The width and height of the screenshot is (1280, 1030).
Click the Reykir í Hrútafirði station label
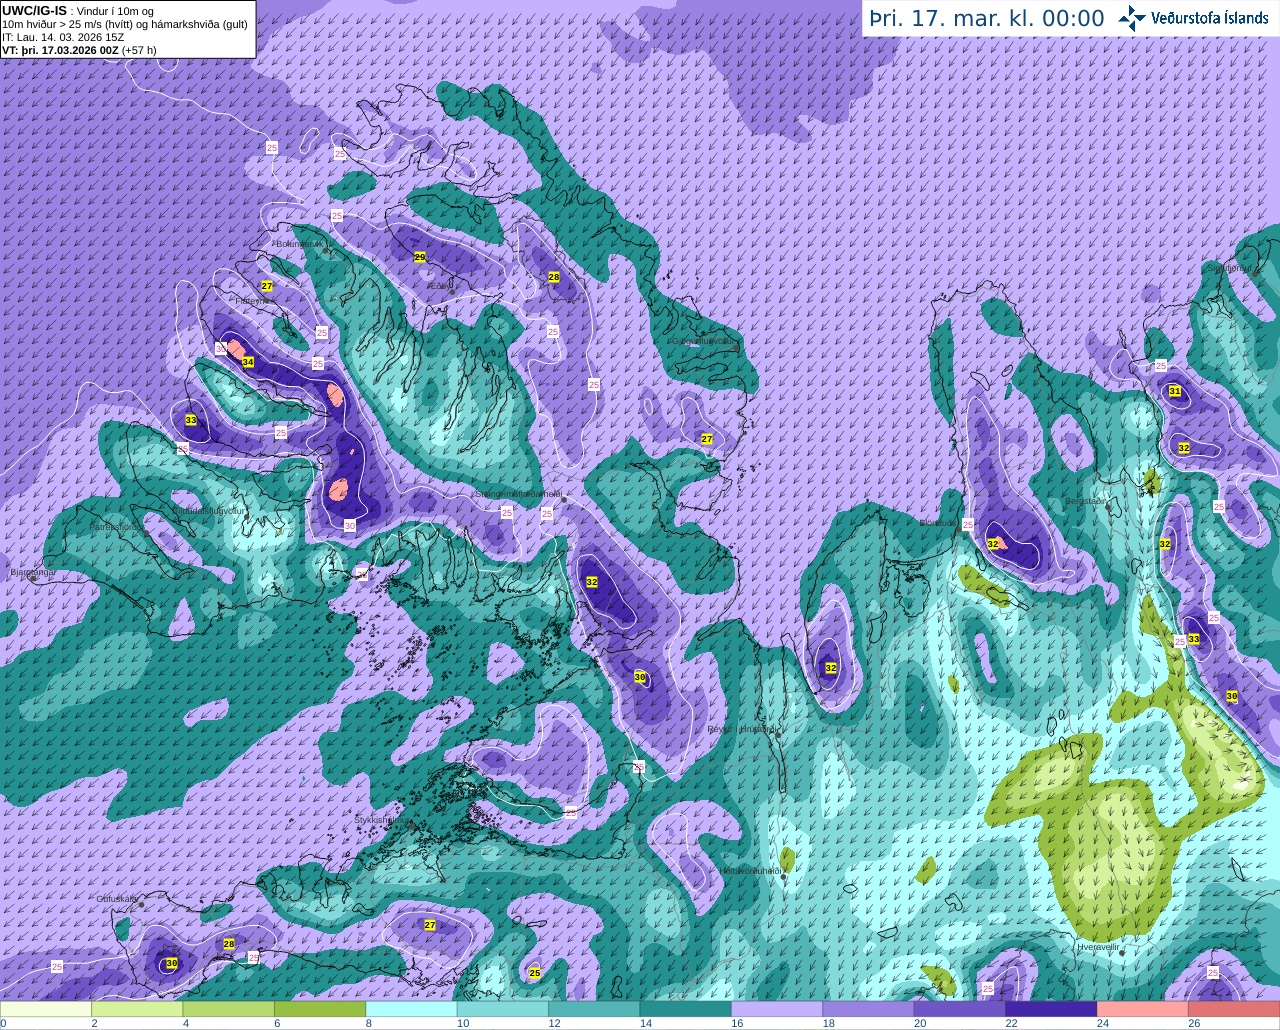pyautogui.click(x=743, y=729)
